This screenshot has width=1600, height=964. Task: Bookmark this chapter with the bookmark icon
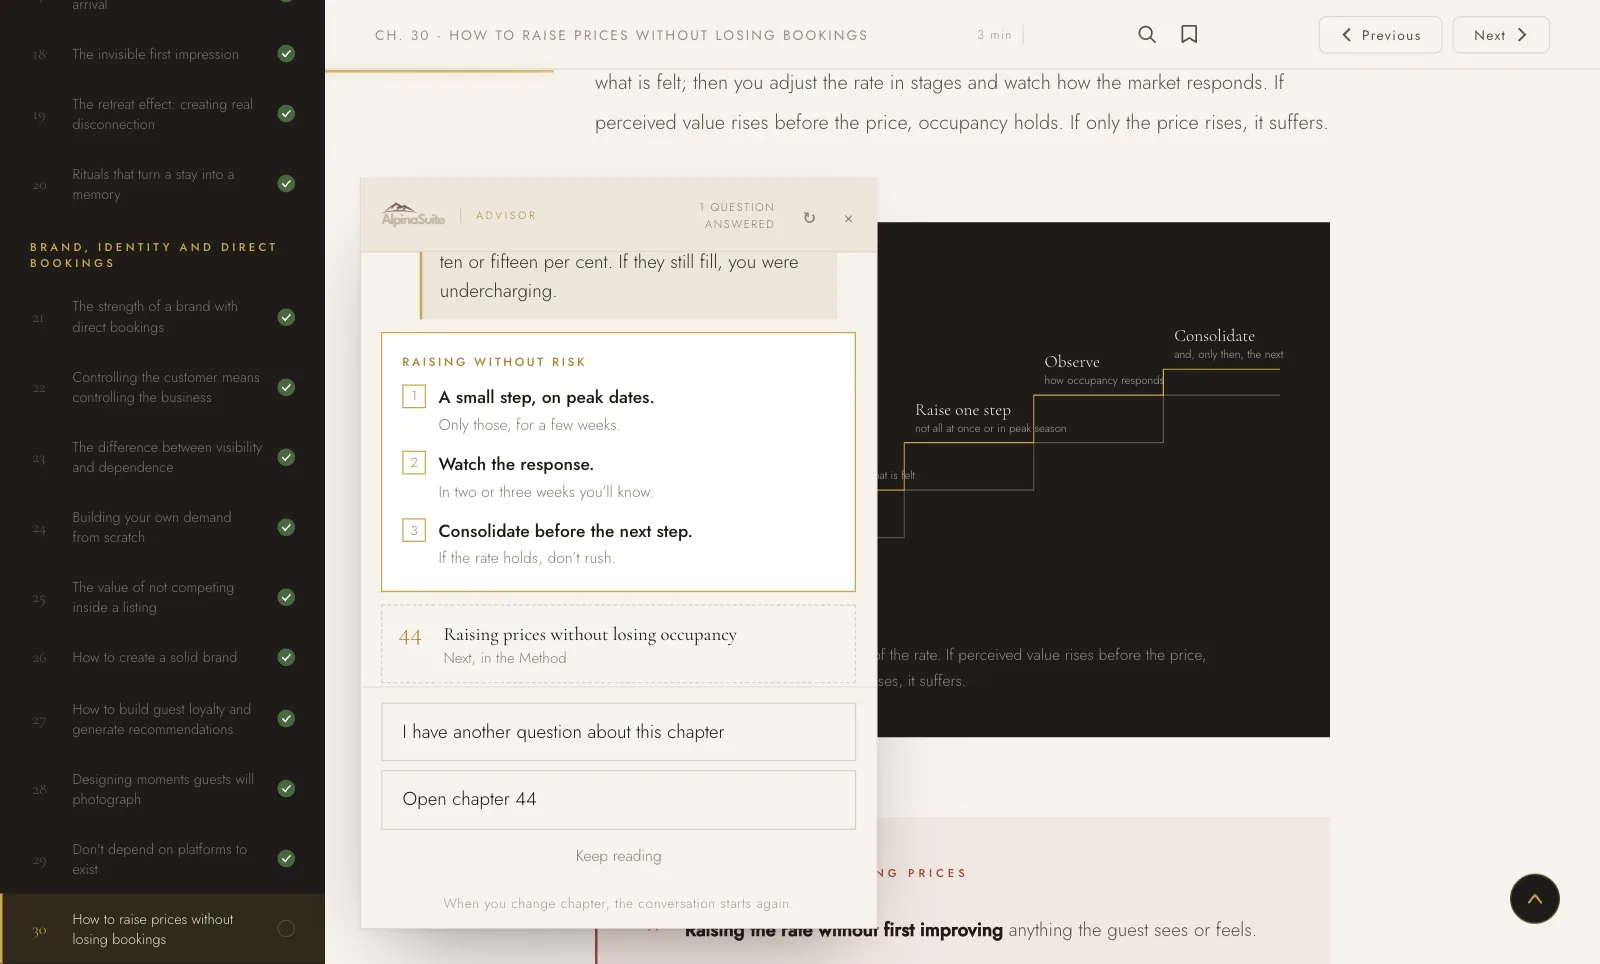pyautogui.click(x=1189, y=34)
